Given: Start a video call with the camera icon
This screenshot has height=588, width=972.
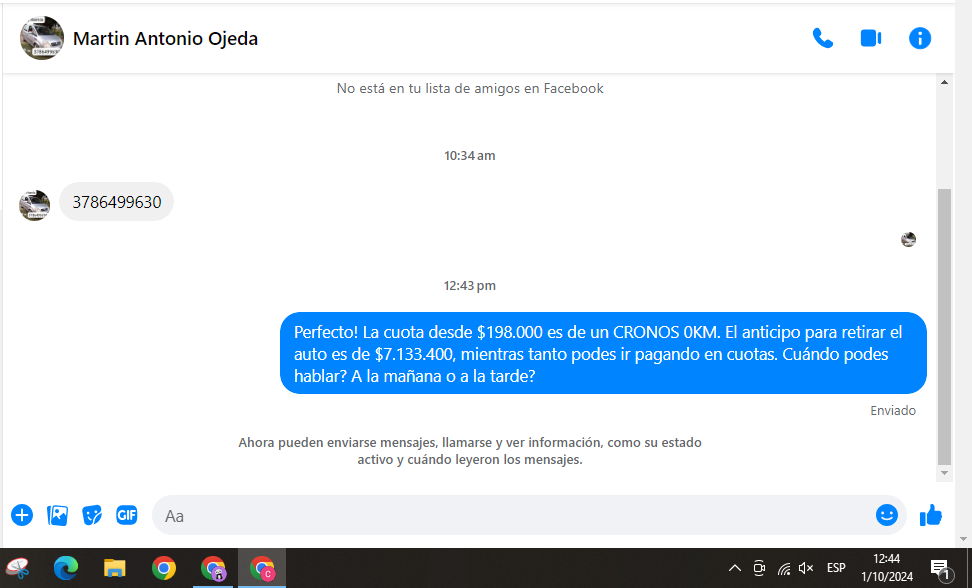Looking at the screenshot, I should coord(871,38).
